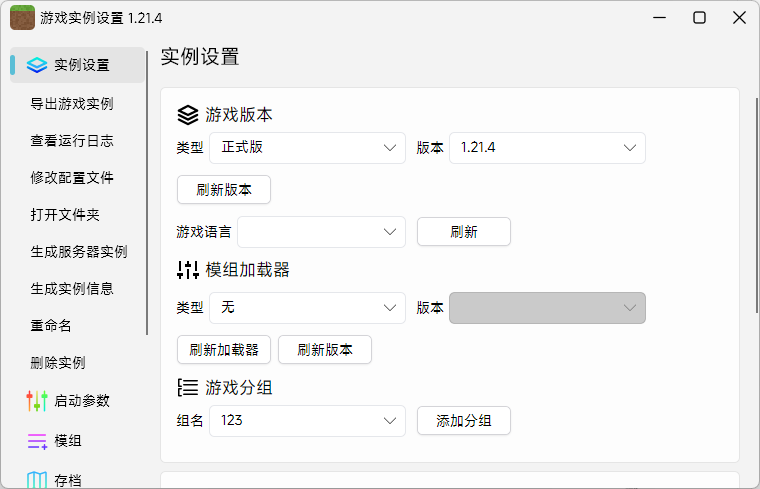The width and height of the screenshot is (760, 489).
Task: Choose 修改配置文件 in the sidebar
Action: point(72,178)
